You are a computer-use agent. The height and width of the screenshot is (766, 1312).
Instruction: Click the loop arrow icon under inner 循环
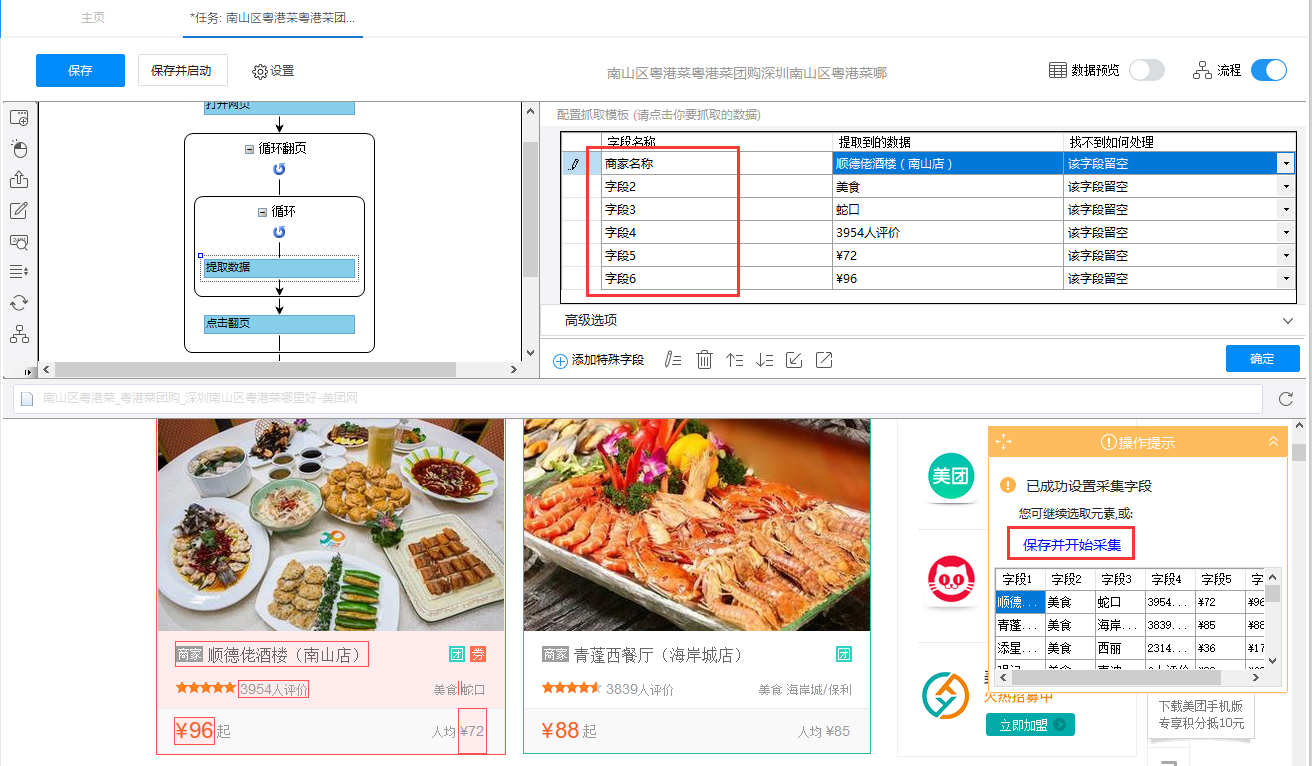pyautogui.click(x=279, y=232)
